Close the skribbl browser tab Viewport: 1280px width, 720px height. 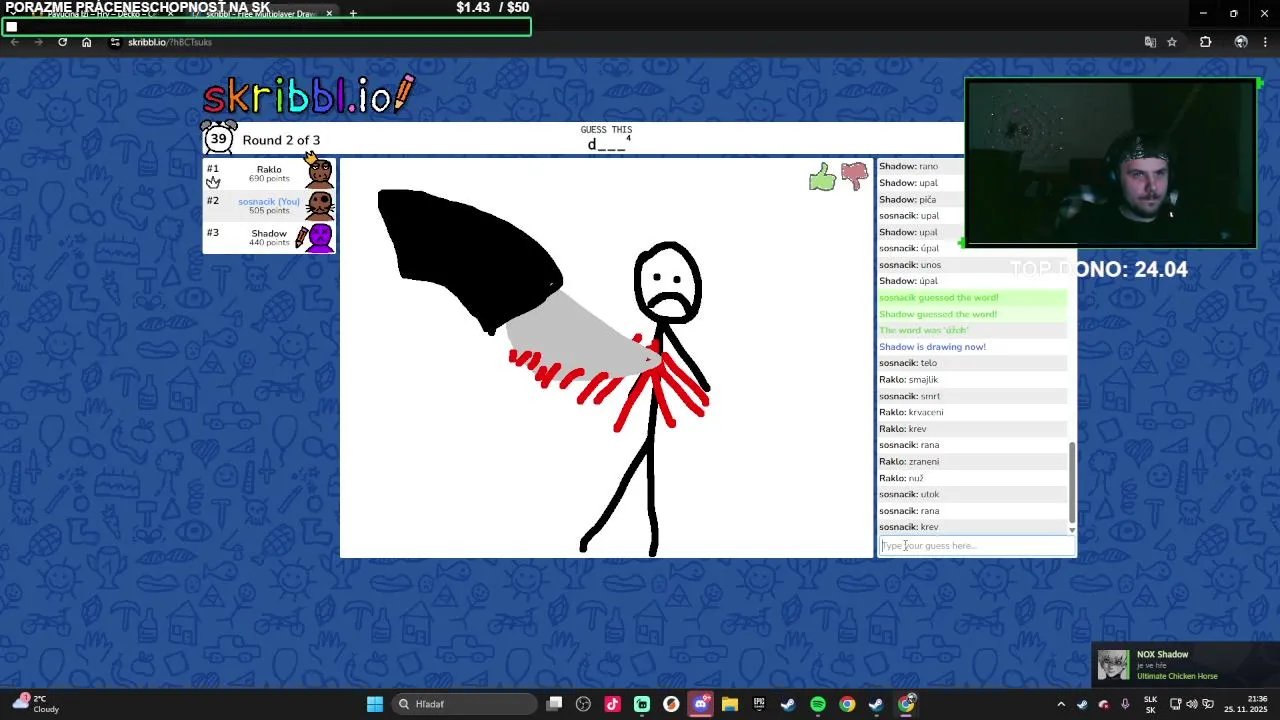[329, 14]
